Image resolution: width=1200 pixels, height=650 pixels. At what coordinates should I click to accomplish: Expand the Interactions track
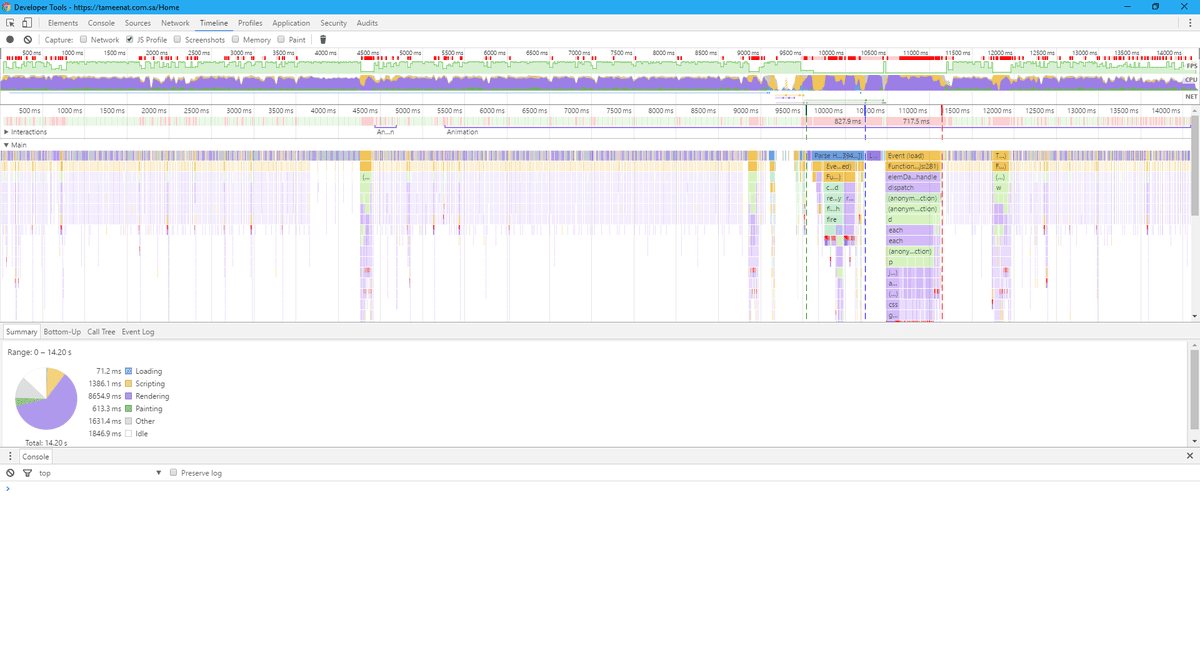point(7,132)
